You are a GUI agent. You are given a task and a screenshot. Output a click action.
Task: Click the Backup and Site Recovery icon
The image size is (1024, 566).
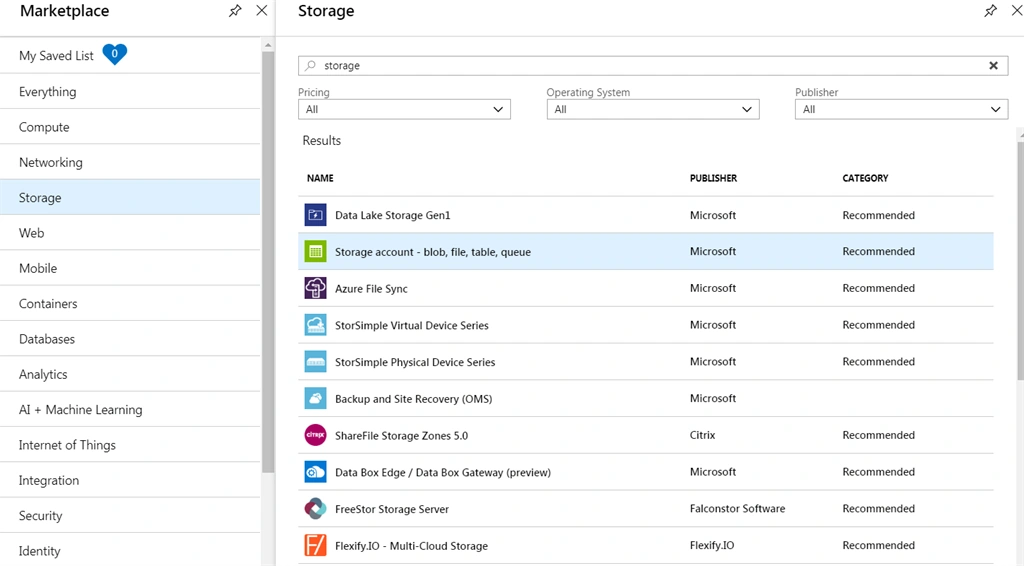(x=315, y=398)
